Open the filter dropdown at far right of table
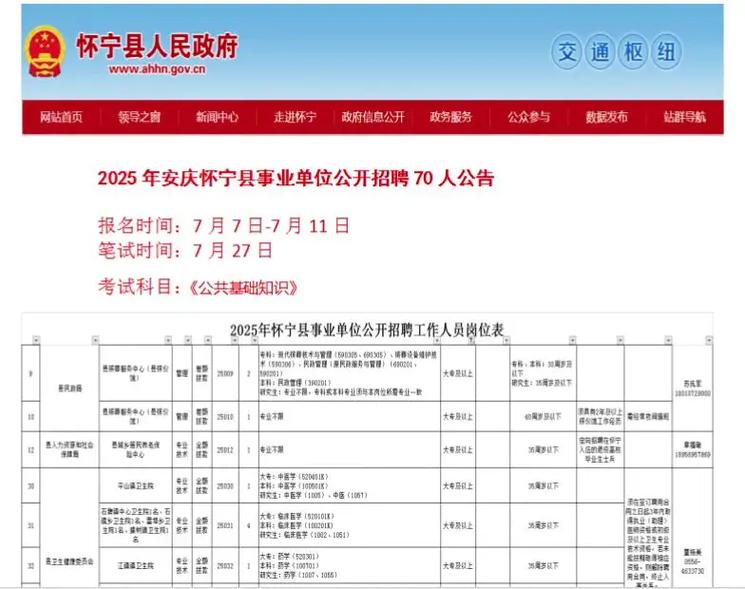This screenshot has height=589, width=745. pyautogui.click(x=709, y=340)
